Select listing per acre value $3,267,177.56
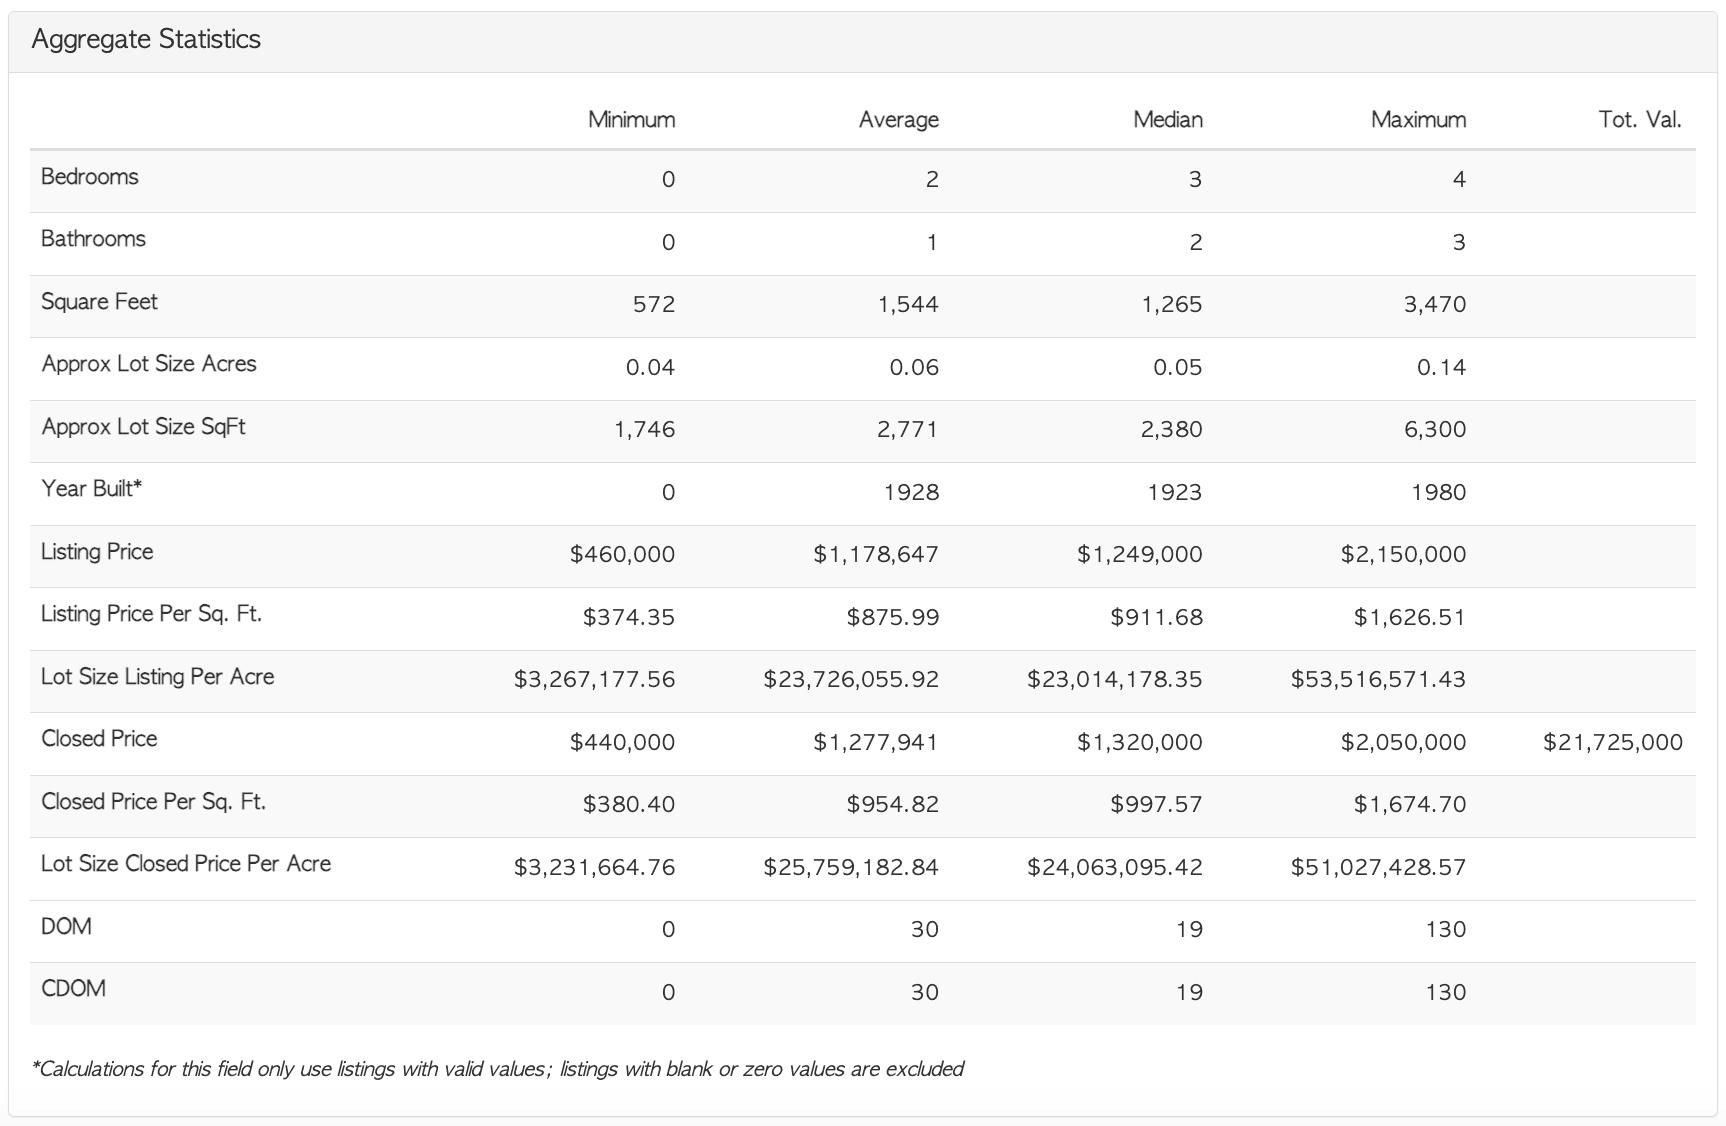The height and width of the screenshot is (1126, 1726). (x=595, y=679)
